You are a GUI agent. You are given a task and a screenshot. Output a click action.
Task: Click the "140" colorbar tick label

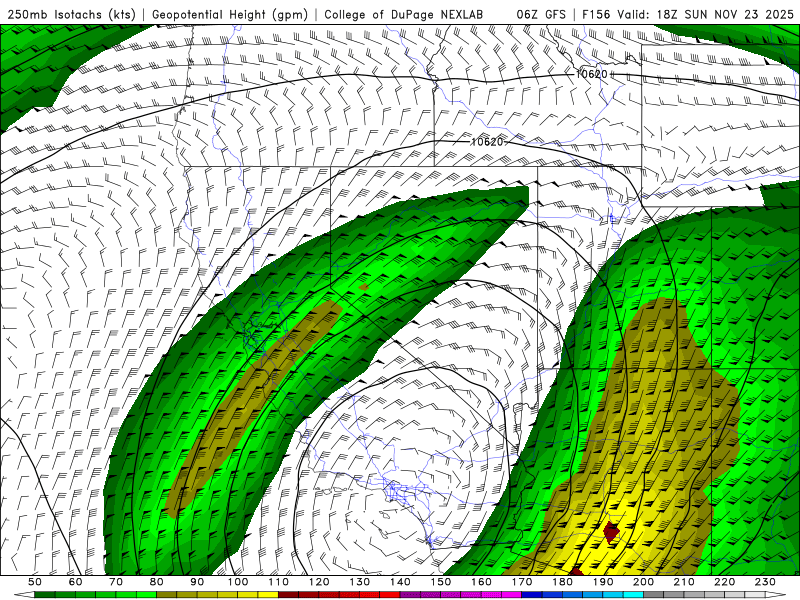[x=400, y=582]
